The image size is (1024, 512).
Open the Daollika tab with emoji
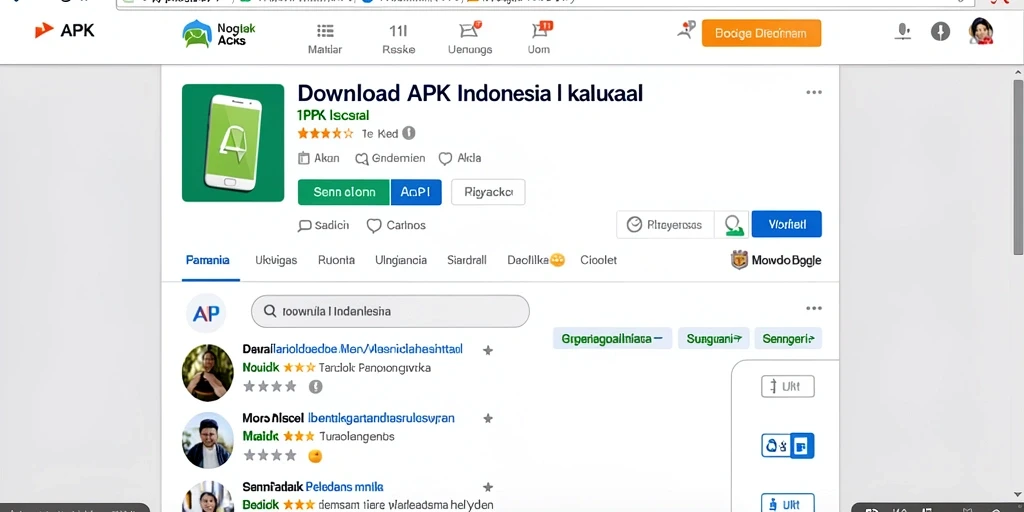click(536, 260)
